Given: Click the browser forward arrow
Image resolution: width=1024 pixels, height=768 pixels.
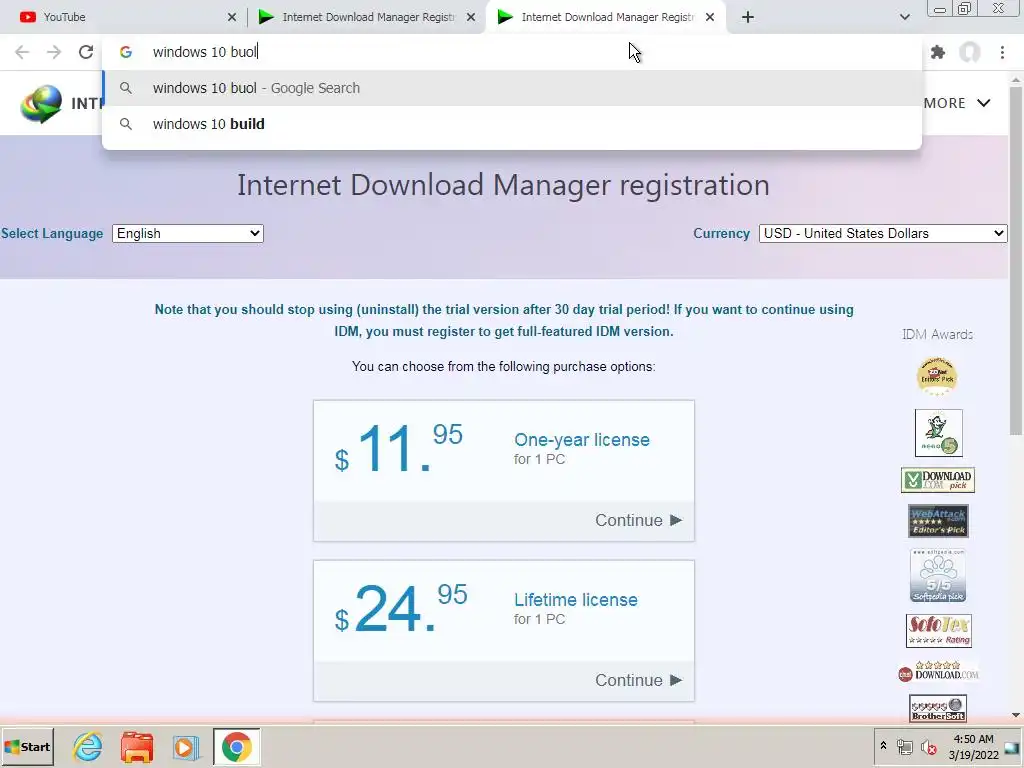Looking at the screenshot, I should coord(54,52).
